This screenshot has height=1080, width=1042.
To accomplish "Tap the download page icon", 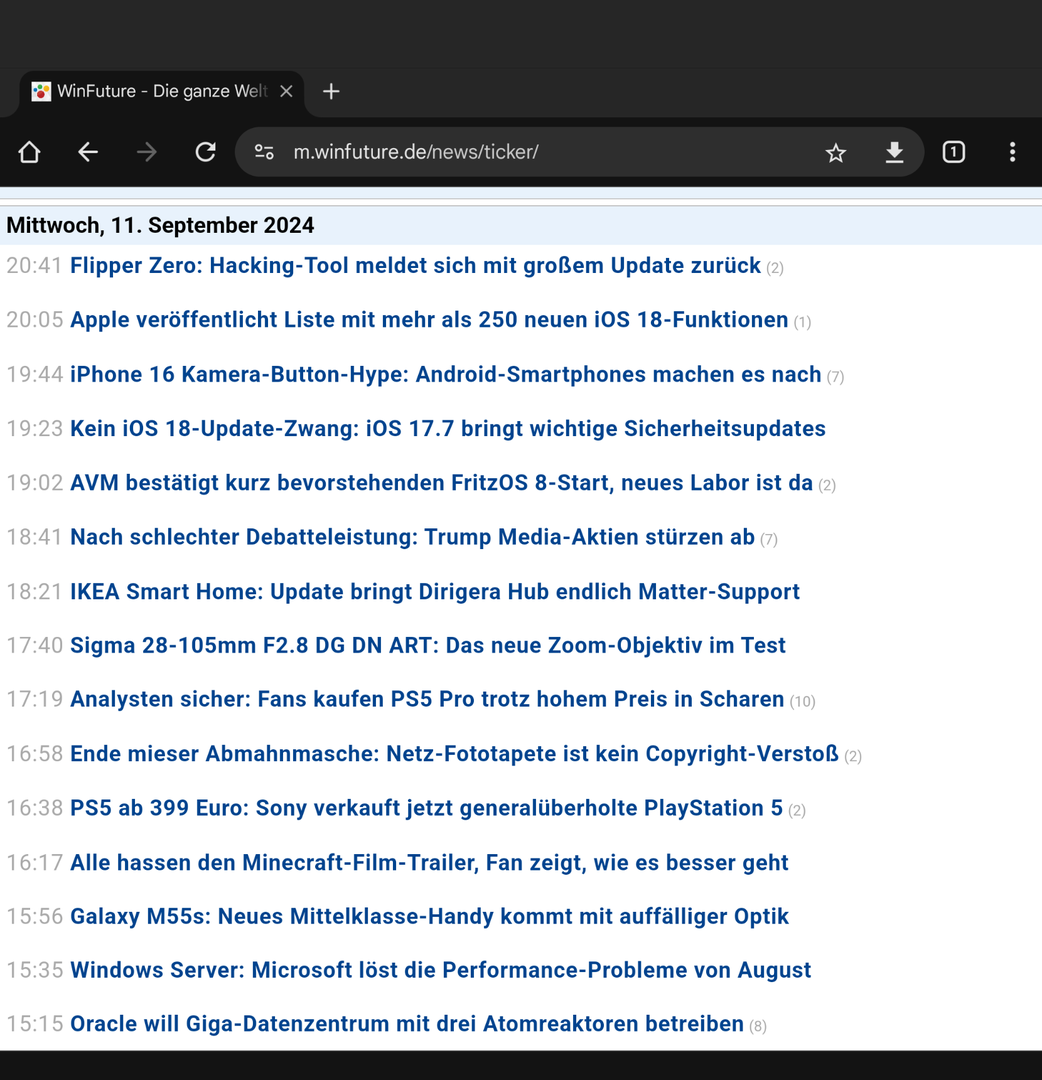I will point(894,152).
